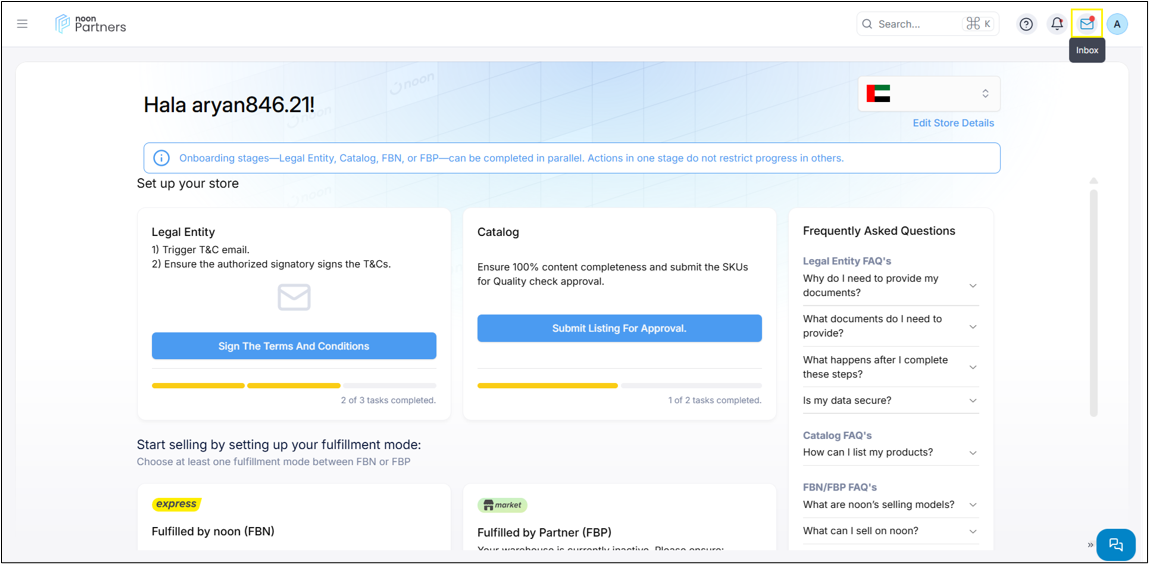Image resolution: width=1151 pixels, height=565 pixels.
Task: Expand 'What can I sell on noon?'
Action: pyautogui.click(x=890, y=531)
